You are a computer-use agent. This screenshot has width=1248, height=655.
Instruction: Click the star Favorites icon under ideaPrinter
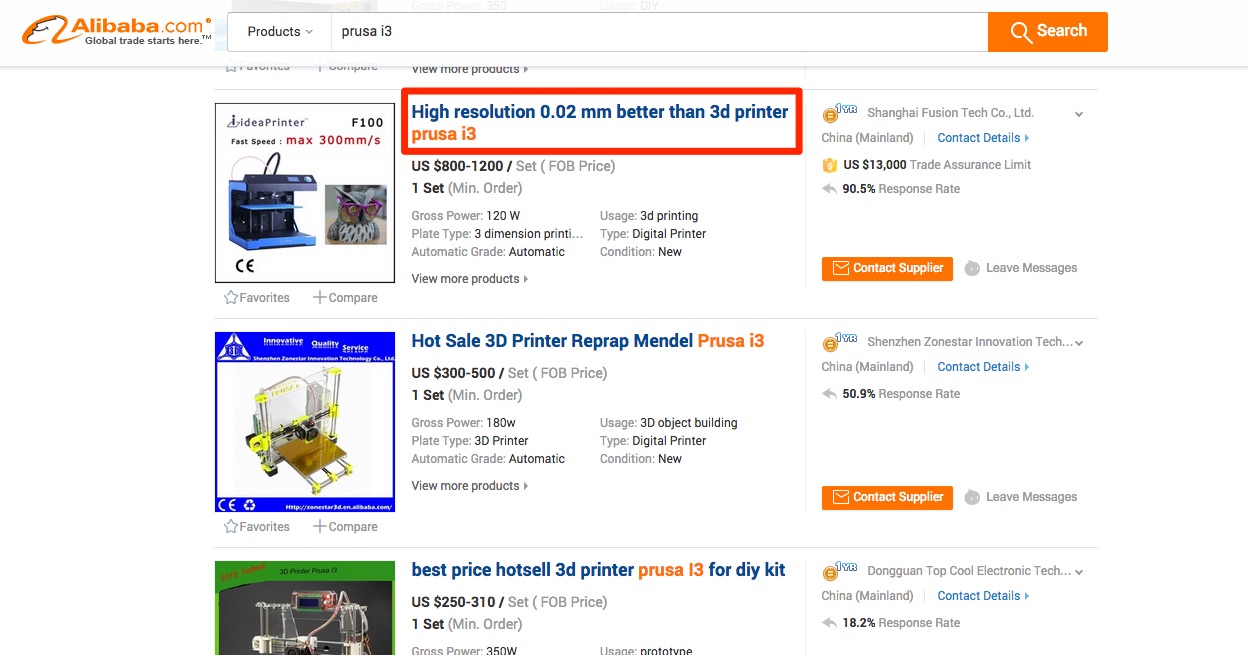pyautogui.click(x=231, y=297)
